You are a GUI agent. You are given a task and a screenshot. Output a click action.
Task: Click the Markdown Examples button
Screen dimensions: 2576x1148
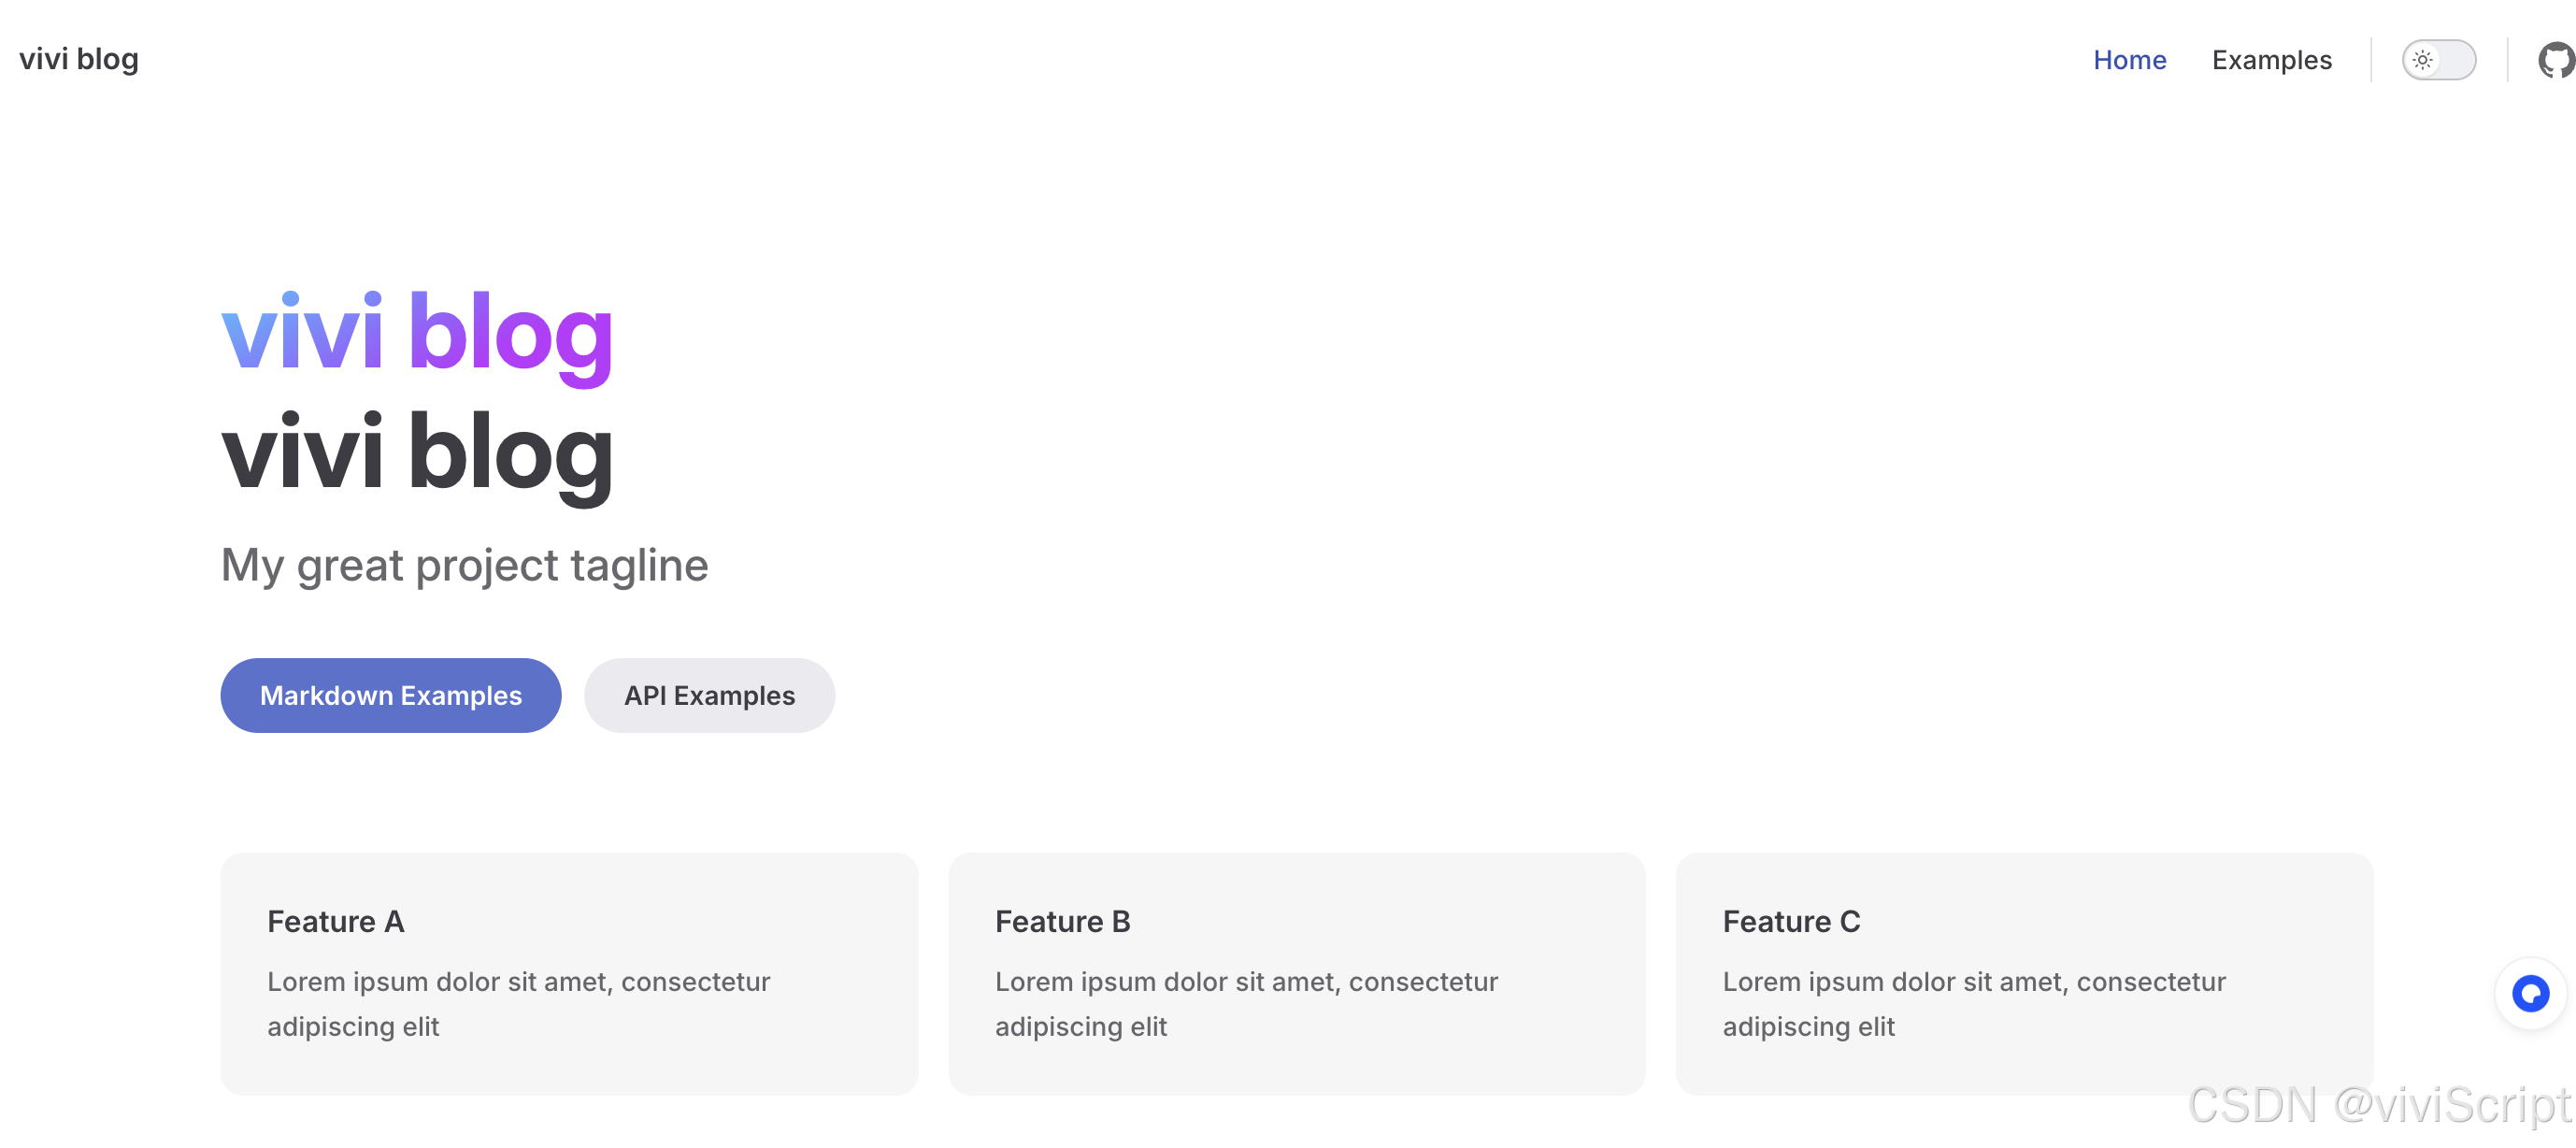click(391, 695)
